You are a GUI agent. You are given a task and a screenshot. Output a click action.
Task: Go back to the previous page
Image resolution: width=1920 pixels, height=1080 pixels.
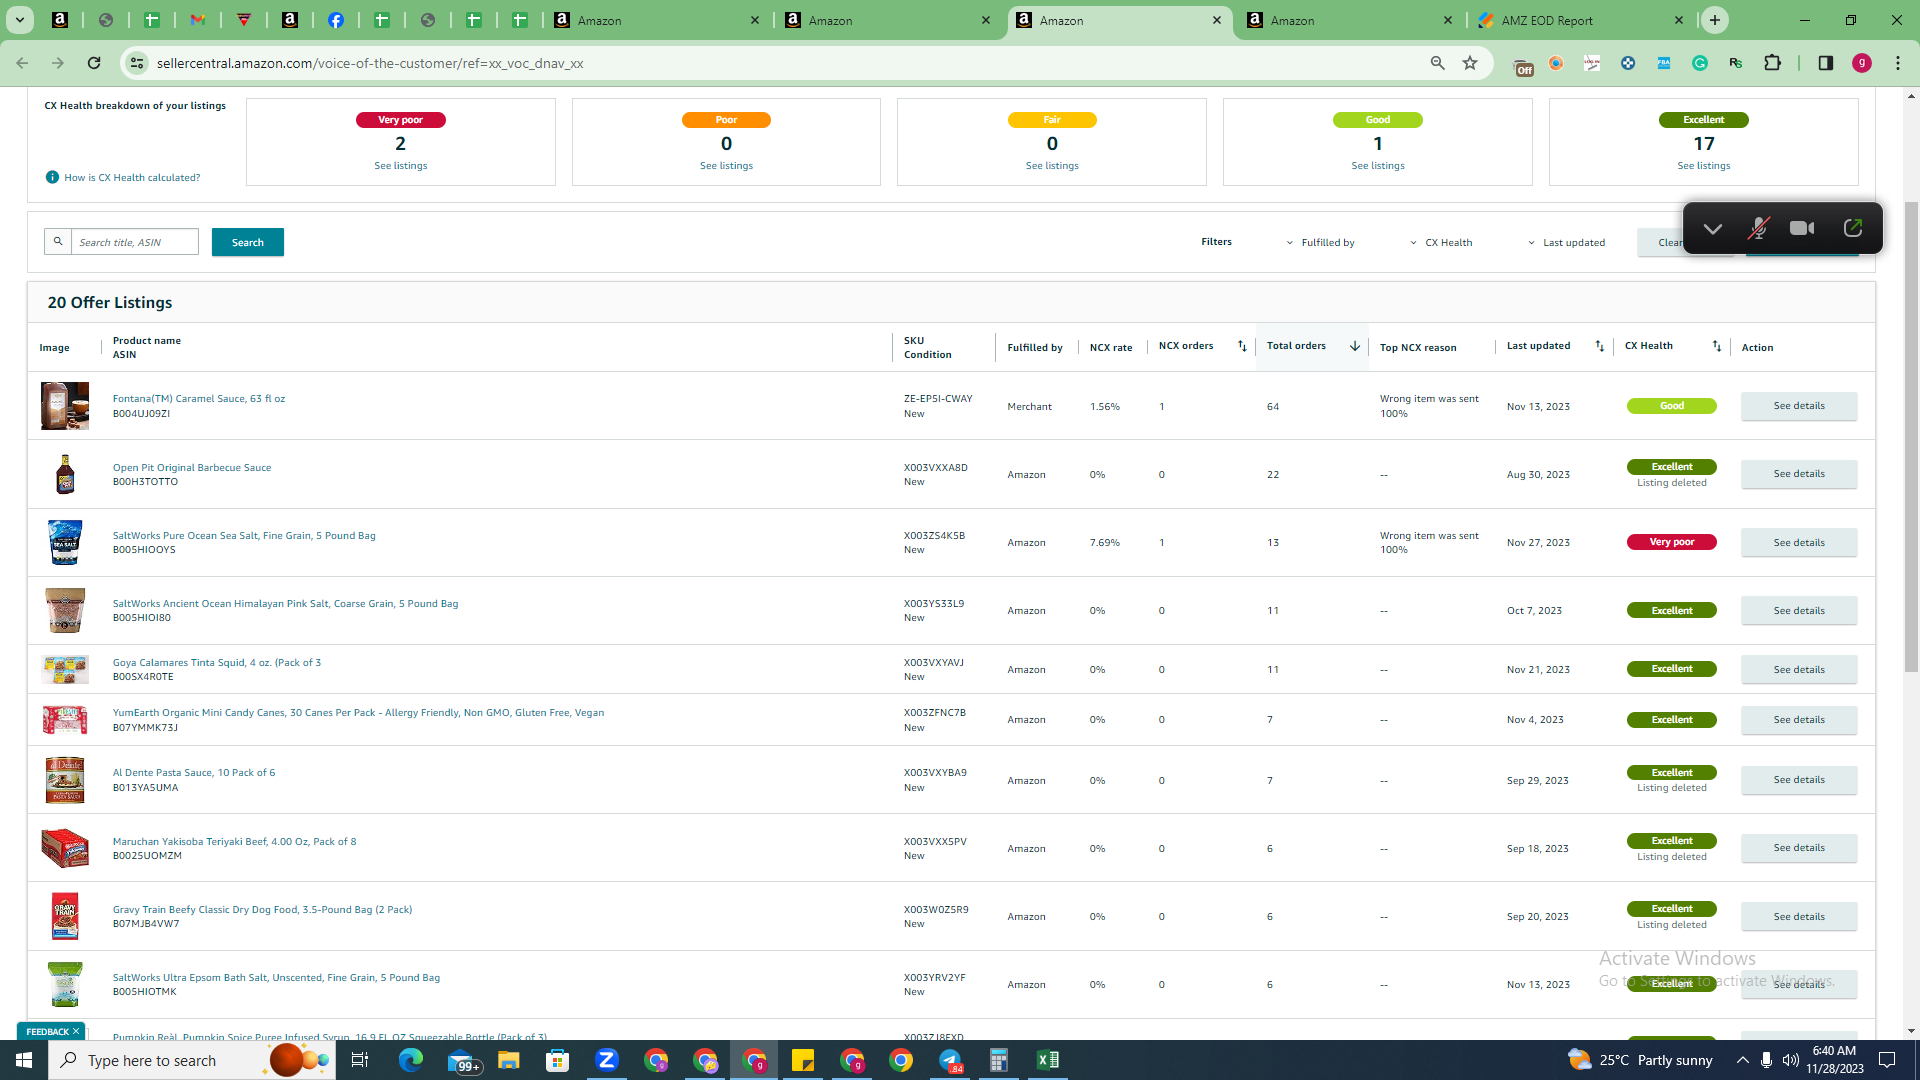(22, 63)
